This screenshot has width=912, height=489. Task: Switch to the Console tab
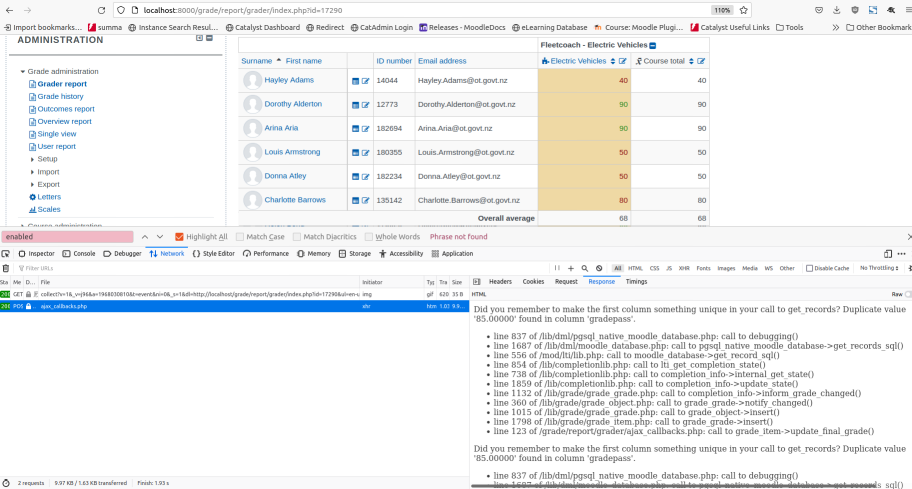[x=79, y=254]
